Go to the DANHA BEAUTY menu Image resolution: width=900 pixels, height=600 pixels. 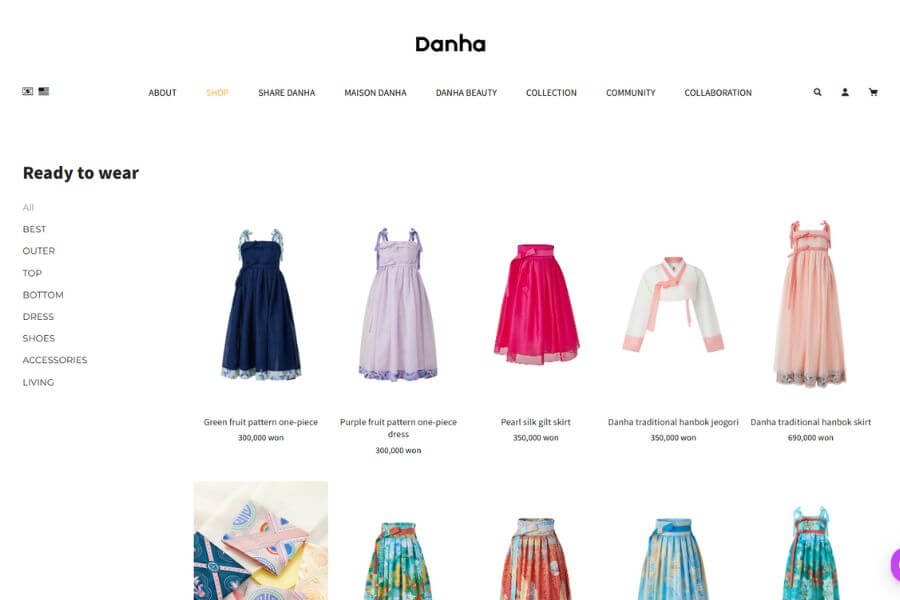click(466, 92)
